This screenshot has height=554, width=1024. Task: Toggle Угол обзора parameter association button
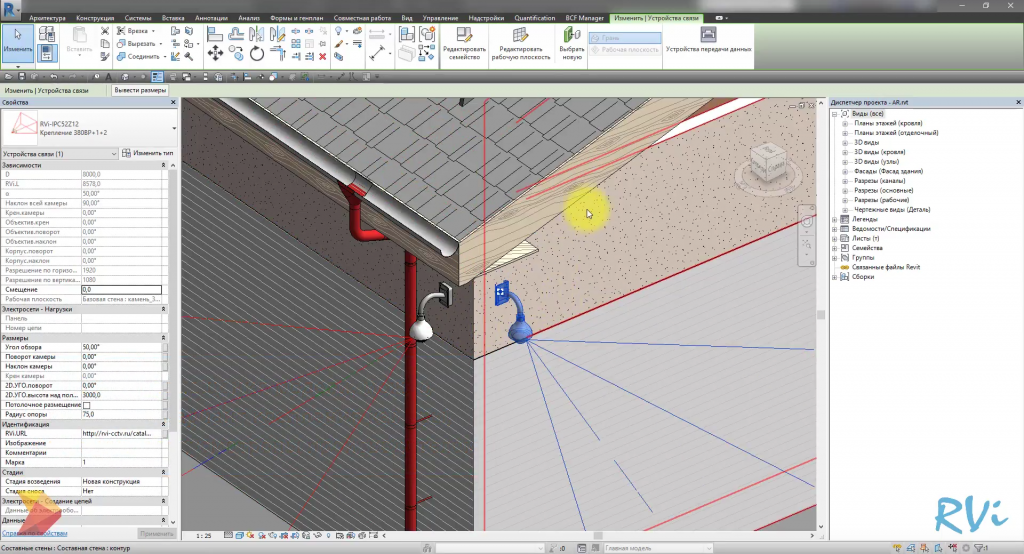[165, 347]
